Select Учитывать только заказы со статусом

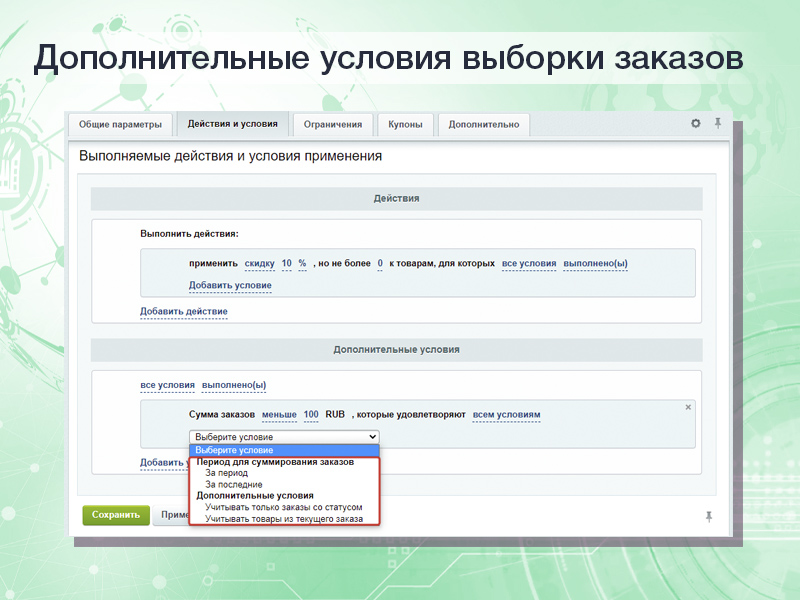click(x=283, y=507)
